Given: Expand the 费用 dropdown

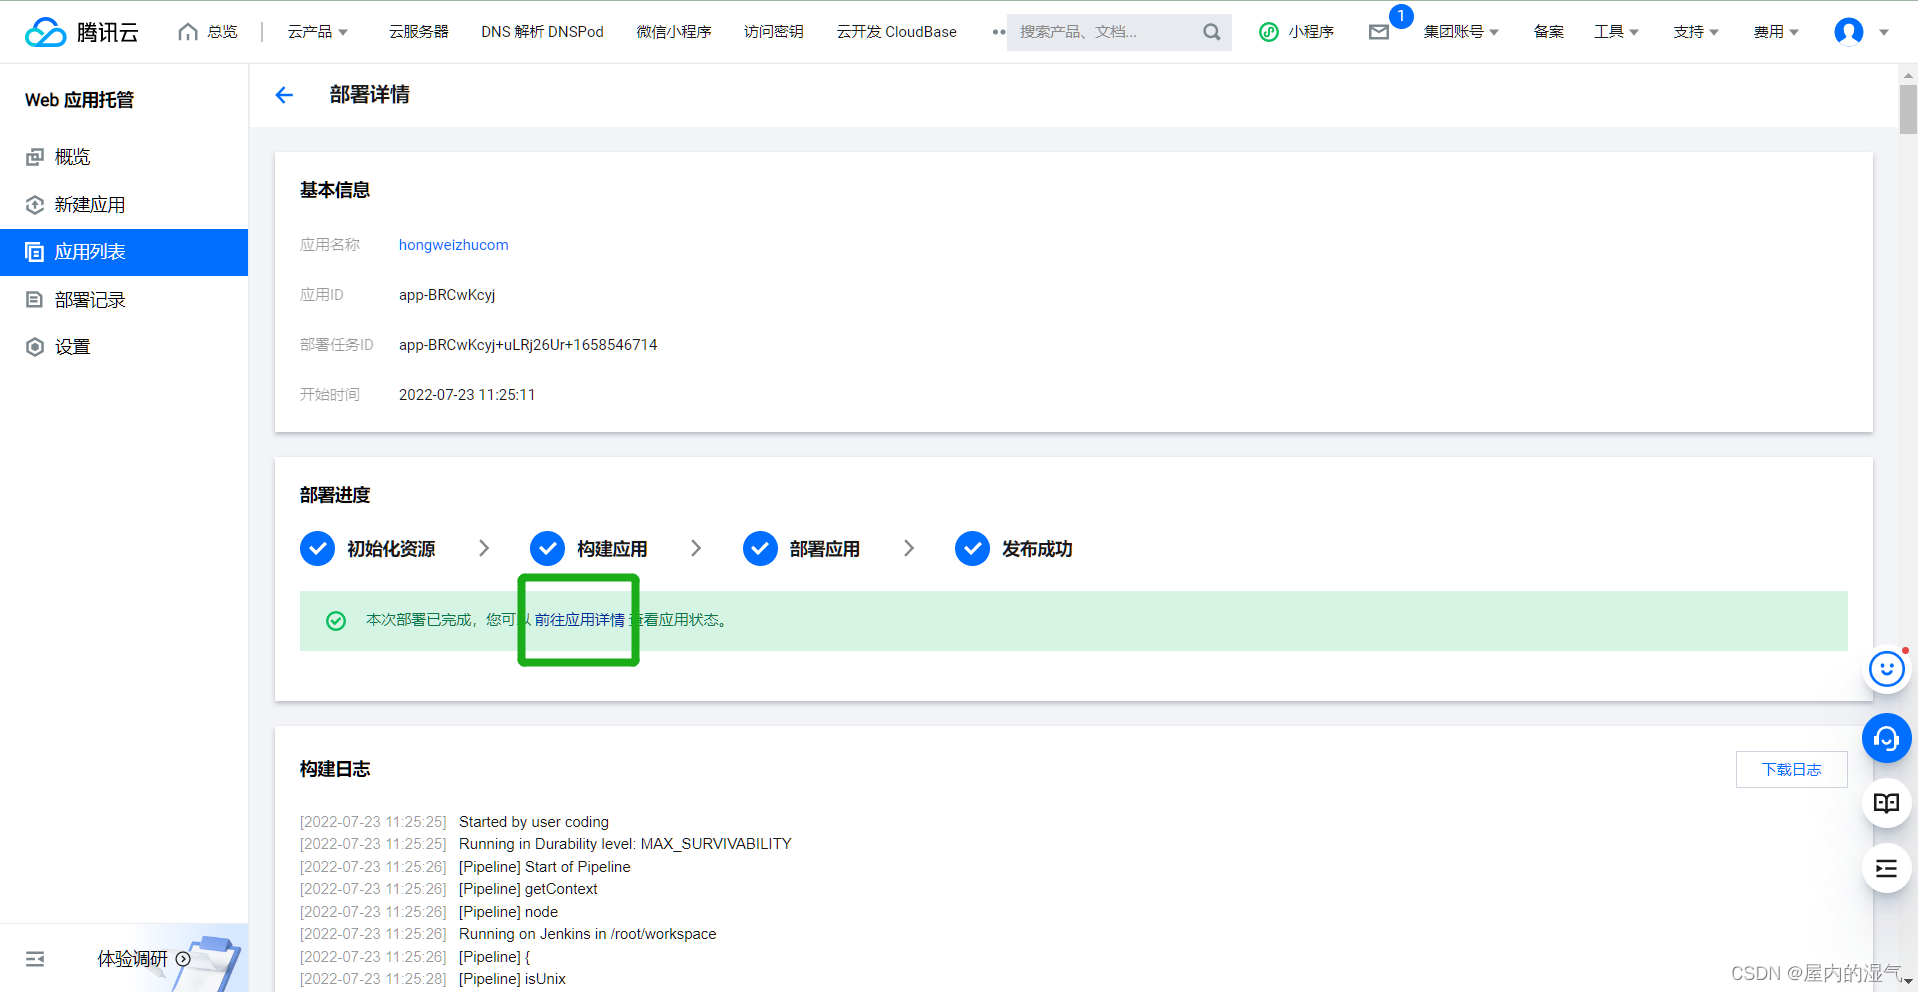Looking at the screenshot, I should 1776,32.
